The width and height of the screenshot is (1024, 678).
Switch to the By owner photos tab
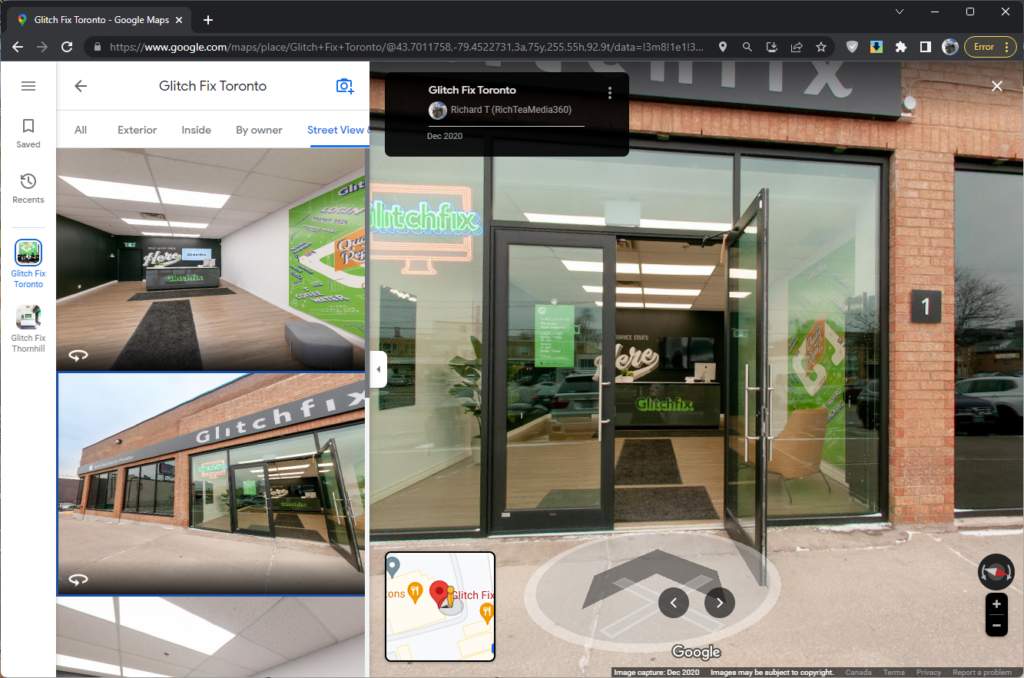click(x=259, y=130)
